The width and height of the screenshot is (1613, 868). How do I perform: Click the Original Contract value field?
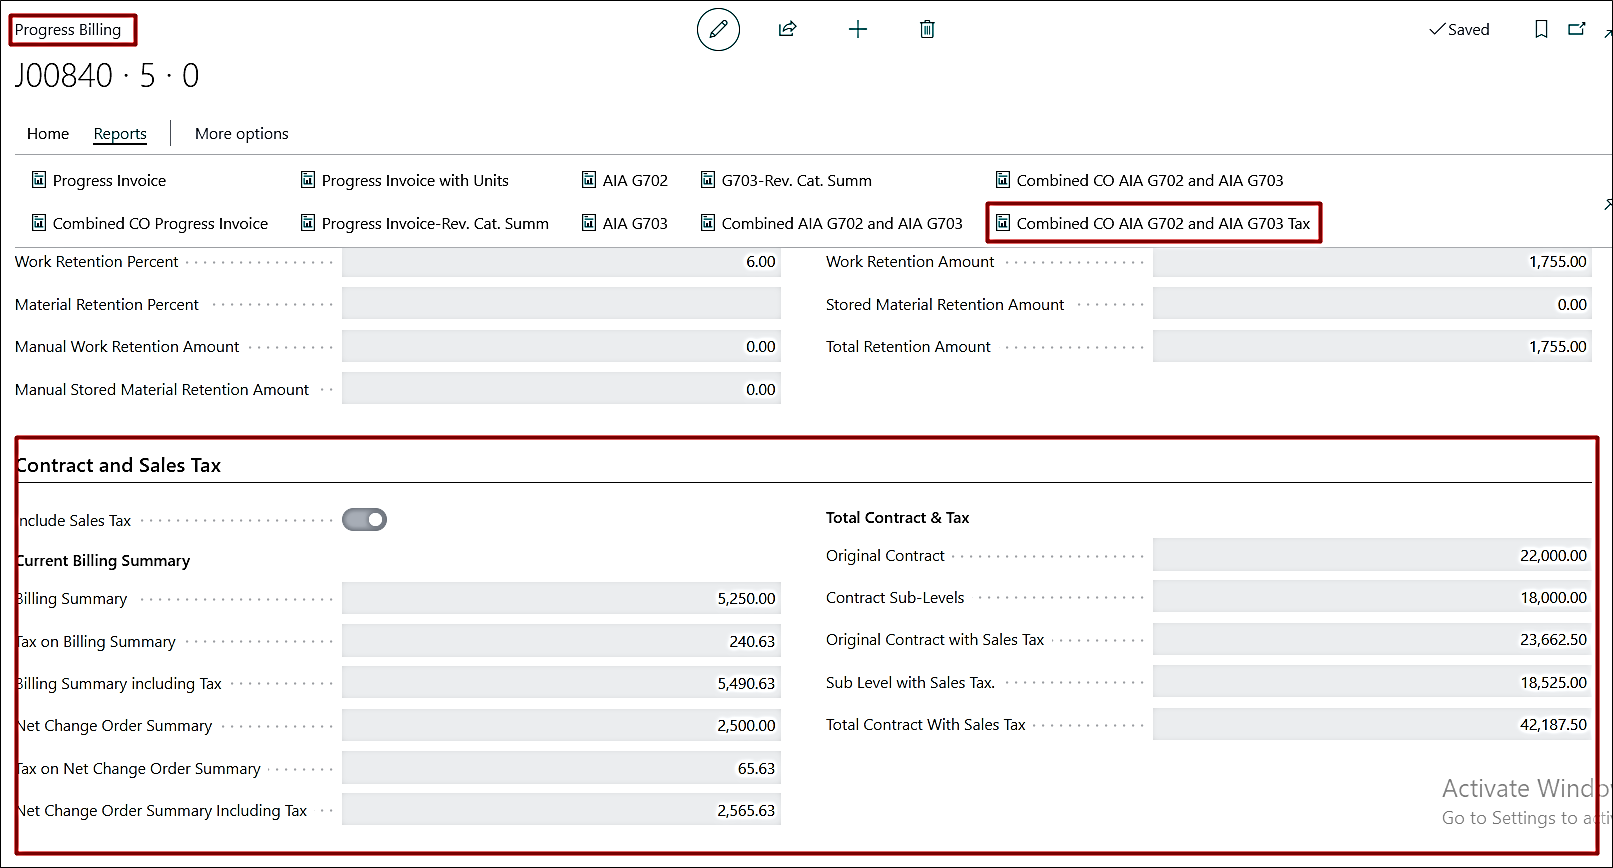(x=1372, y=555)
